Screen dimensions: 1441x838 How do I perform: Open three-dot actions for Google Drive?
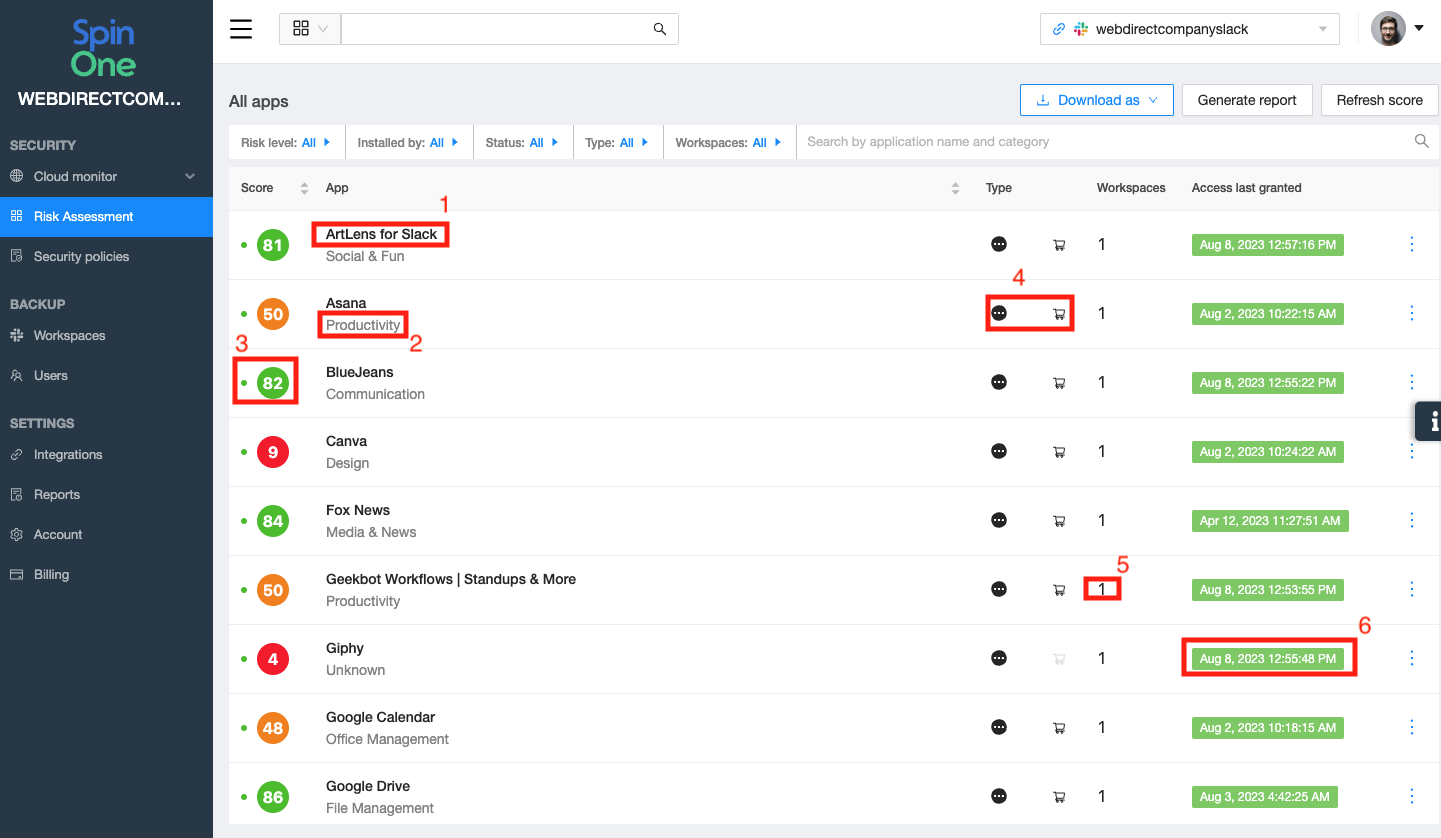tap(1411, 797)
